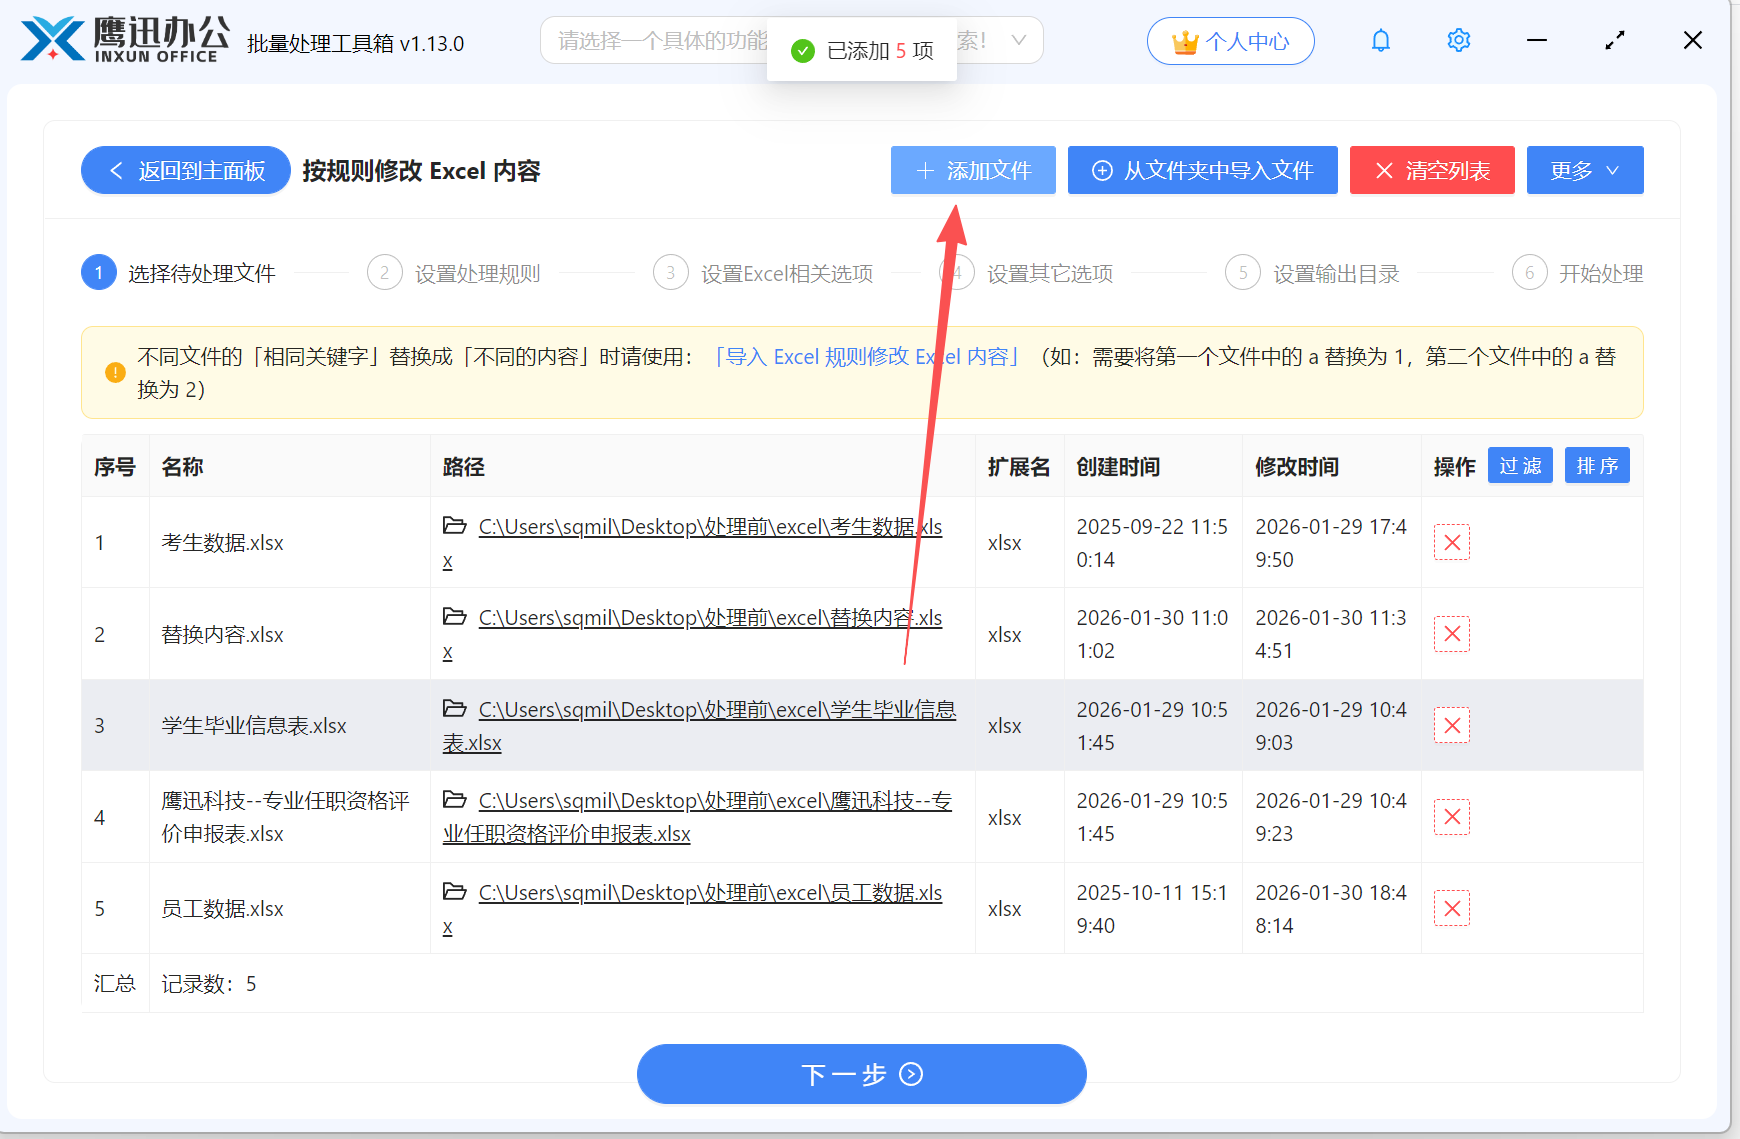This screenshot has width=1740, height=1139.
Task: Click the plus icon on 添加文件
Action: click(924, 170)
